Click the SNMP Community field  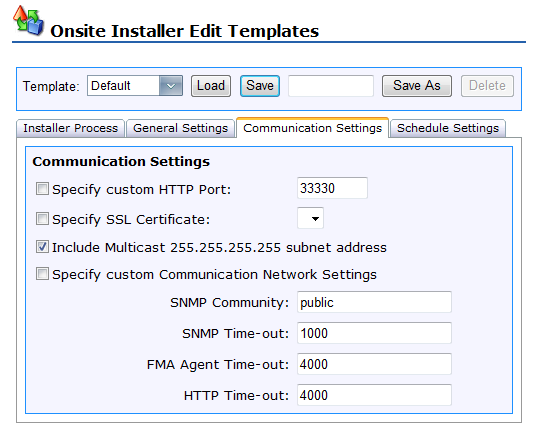pyautogui.click(x=374, y=302)
